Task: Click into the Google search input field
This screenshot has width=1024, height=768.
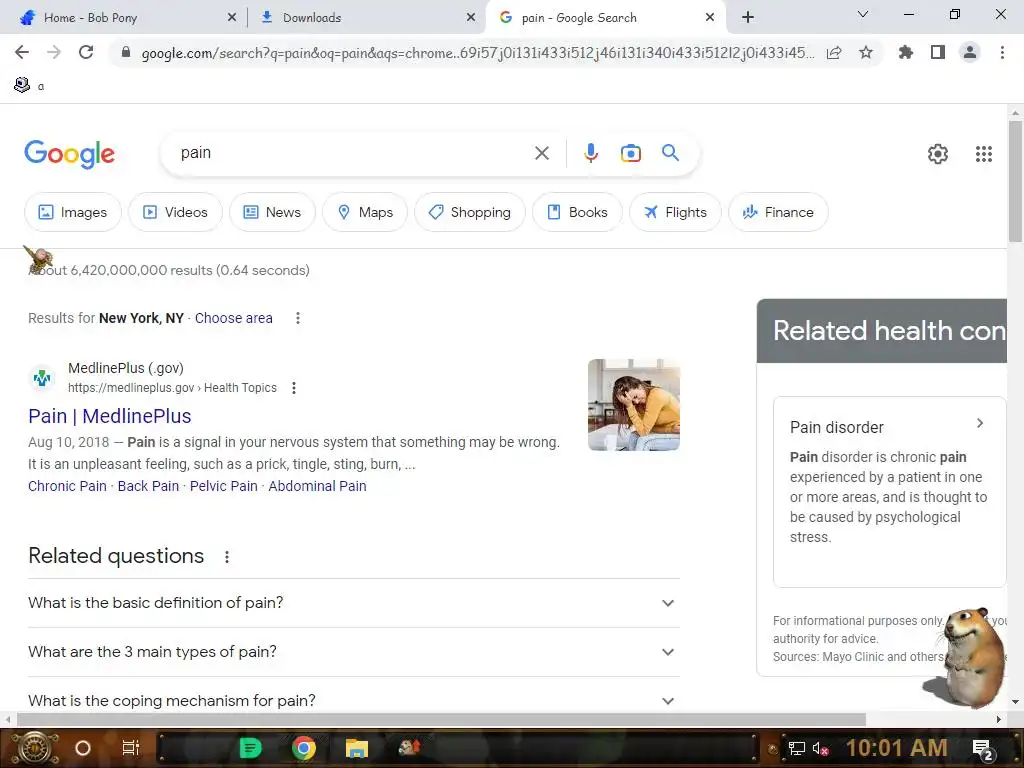Action: coord(353,153)
